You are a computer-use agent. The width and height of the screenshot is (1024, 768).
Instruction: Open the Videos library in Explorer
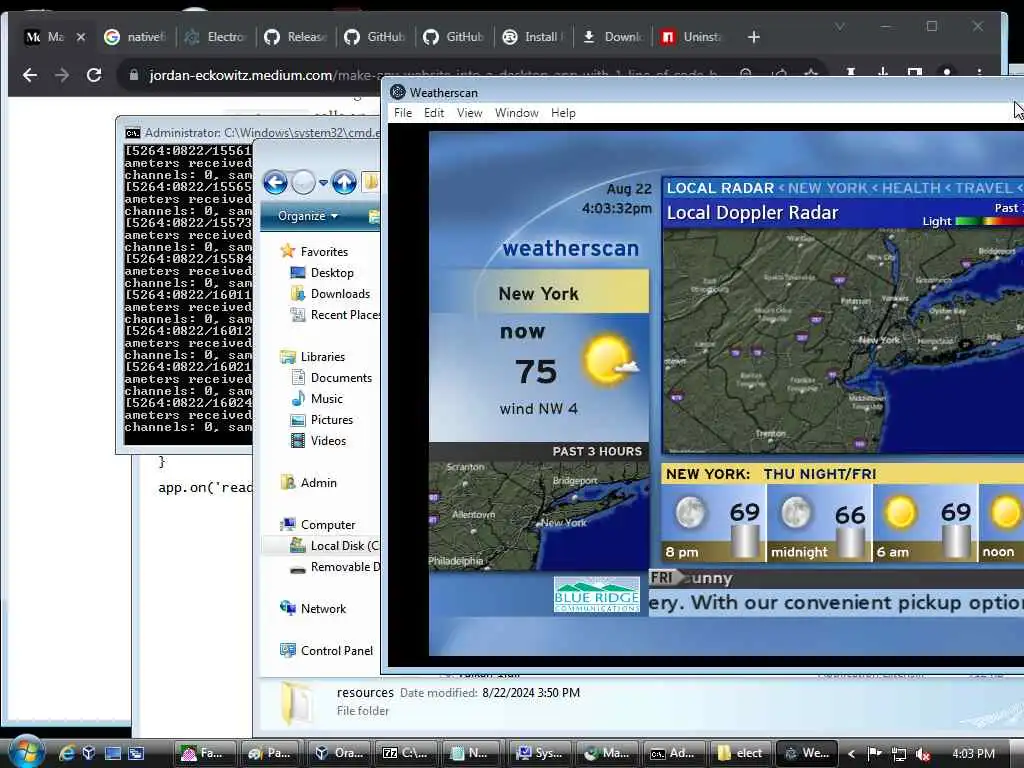tap(328, 441)
